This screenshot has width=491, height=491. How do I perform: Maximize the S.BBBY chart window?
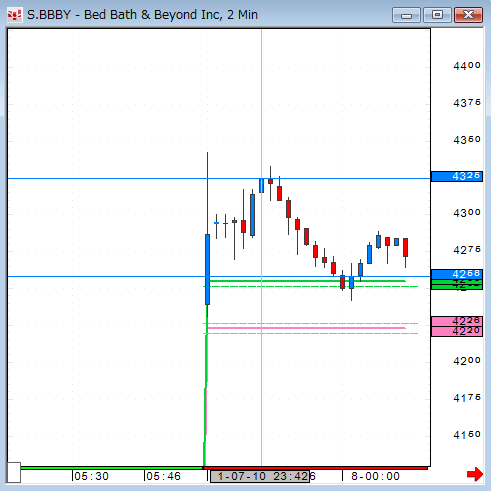[437, 15]
